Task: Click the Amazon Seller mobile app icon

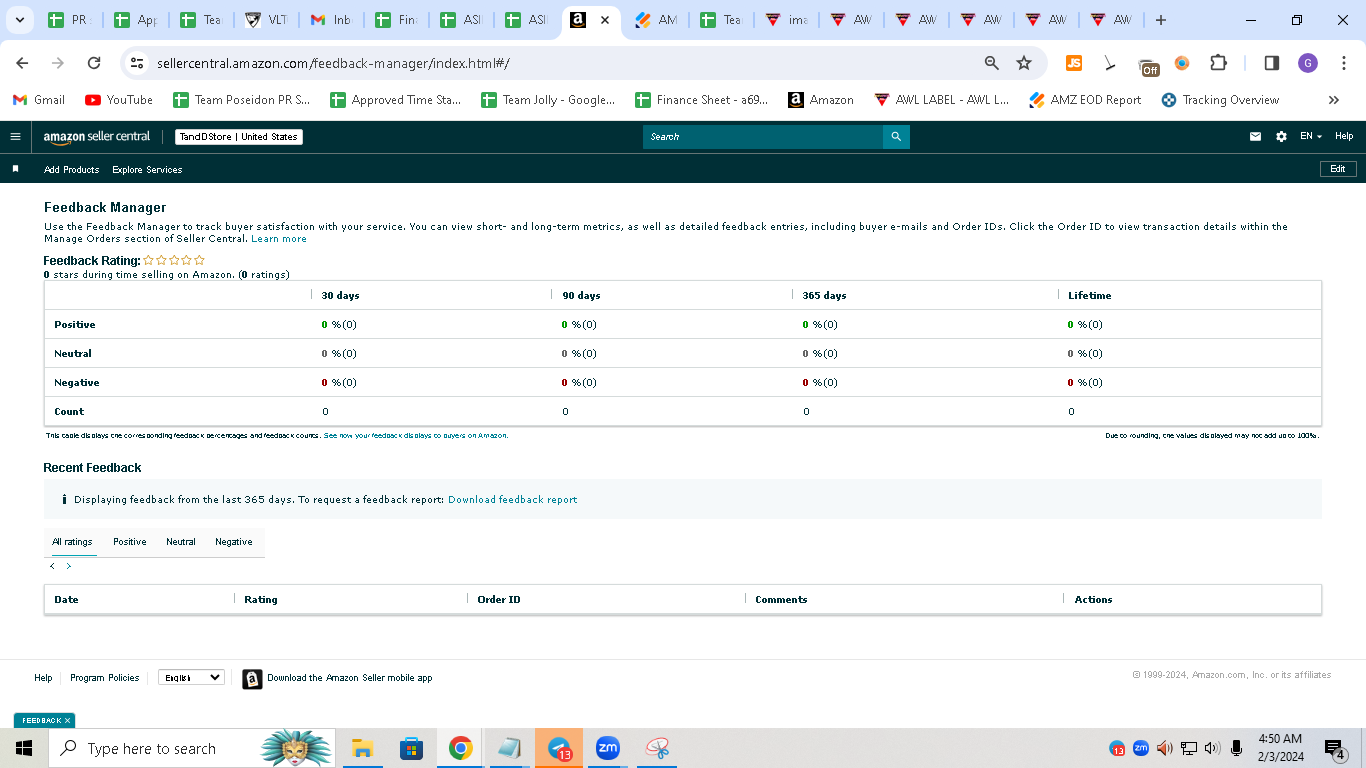Action: pos(252,679)
